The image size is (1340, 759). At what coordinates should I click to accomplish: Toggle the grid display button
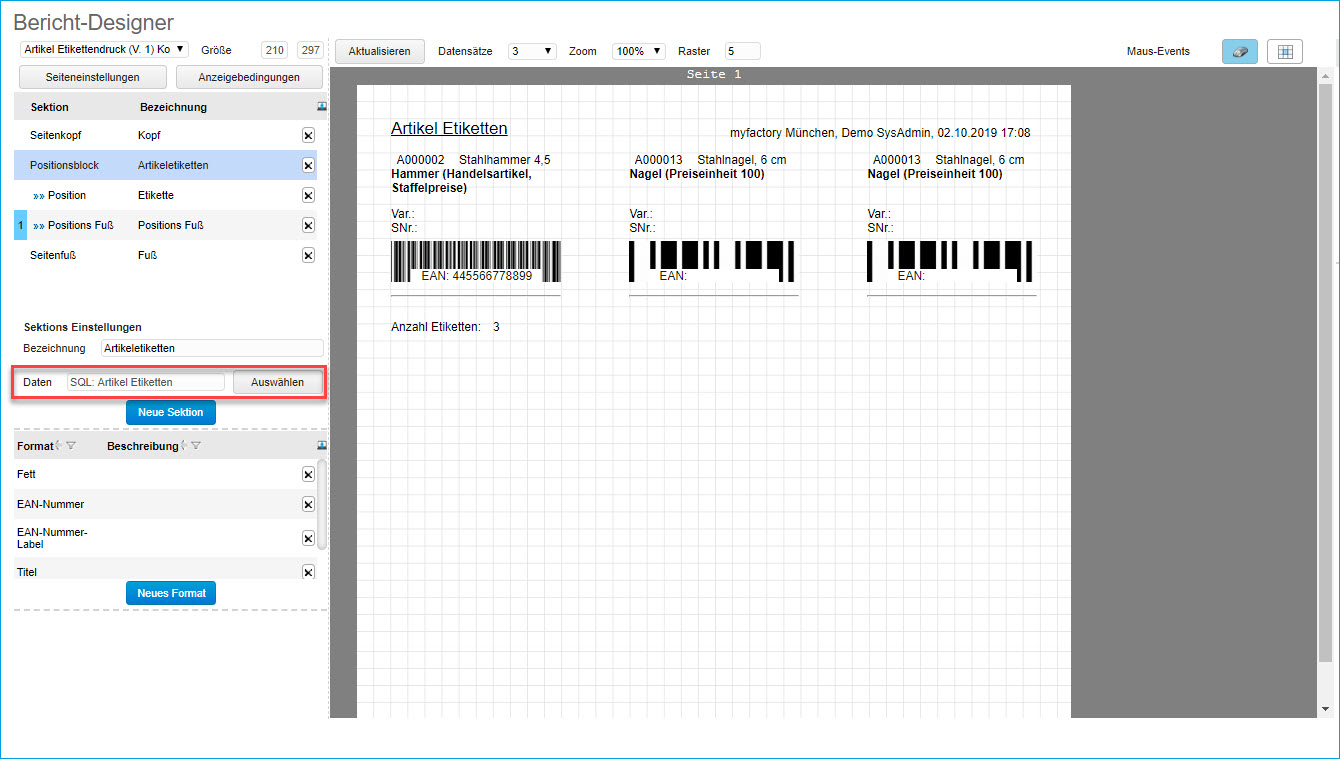(1285, 52)
